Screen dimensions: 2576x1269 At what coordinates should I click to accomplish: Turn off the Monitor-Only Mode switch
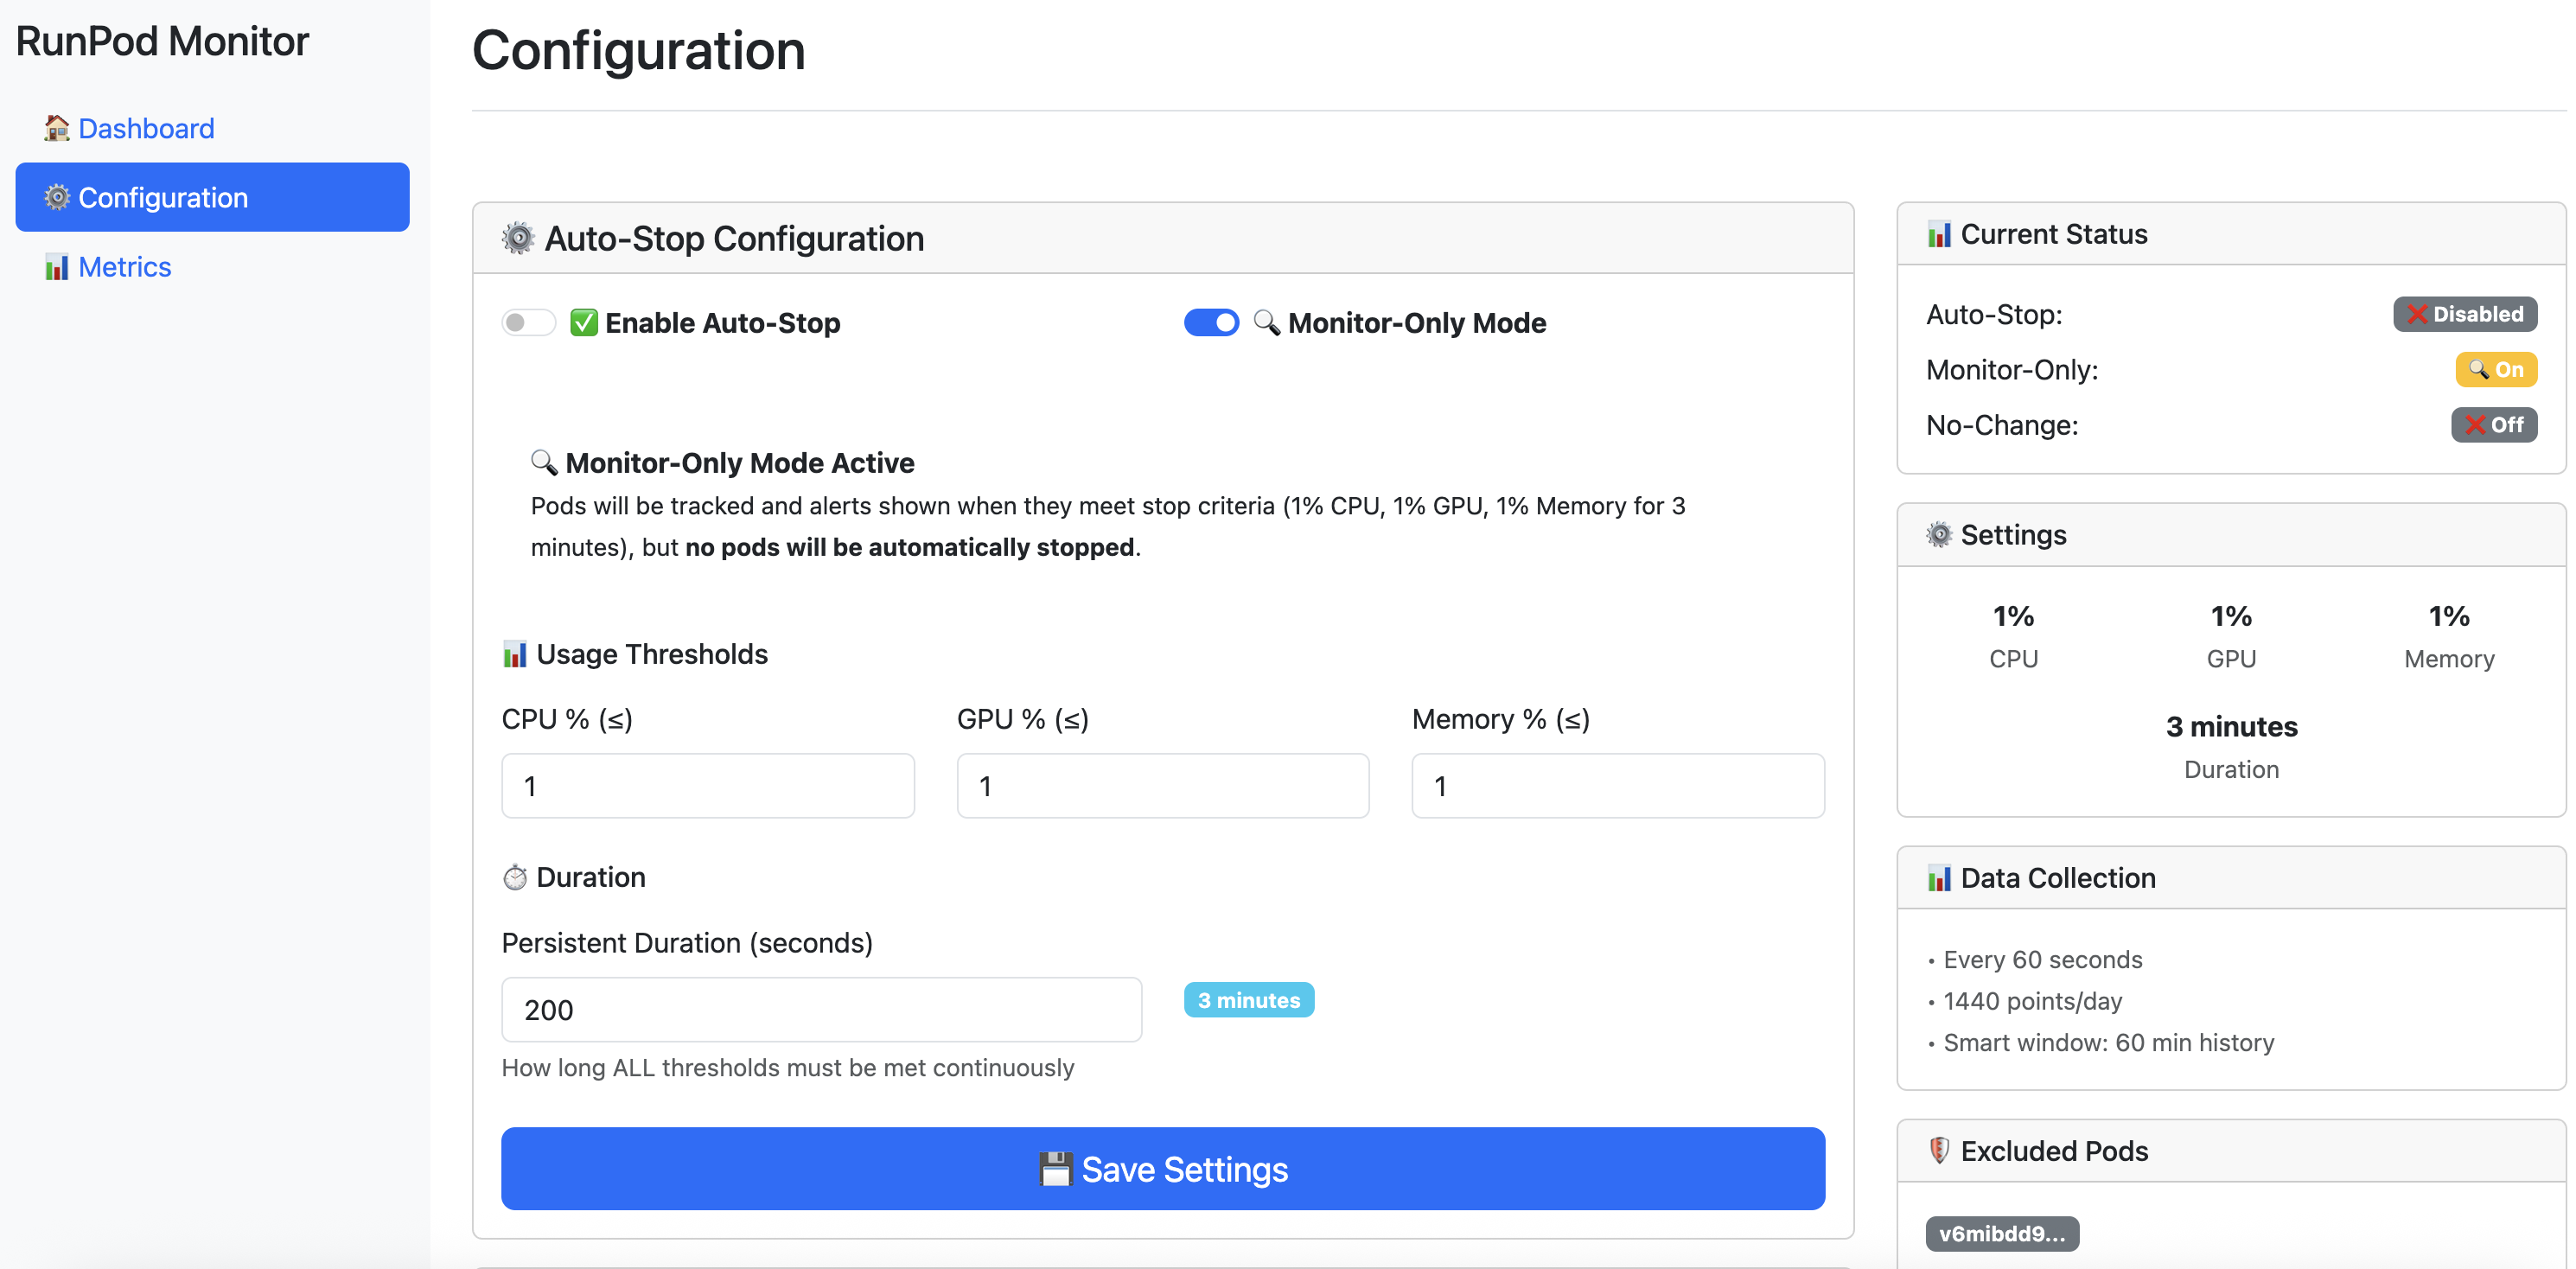1211,322
